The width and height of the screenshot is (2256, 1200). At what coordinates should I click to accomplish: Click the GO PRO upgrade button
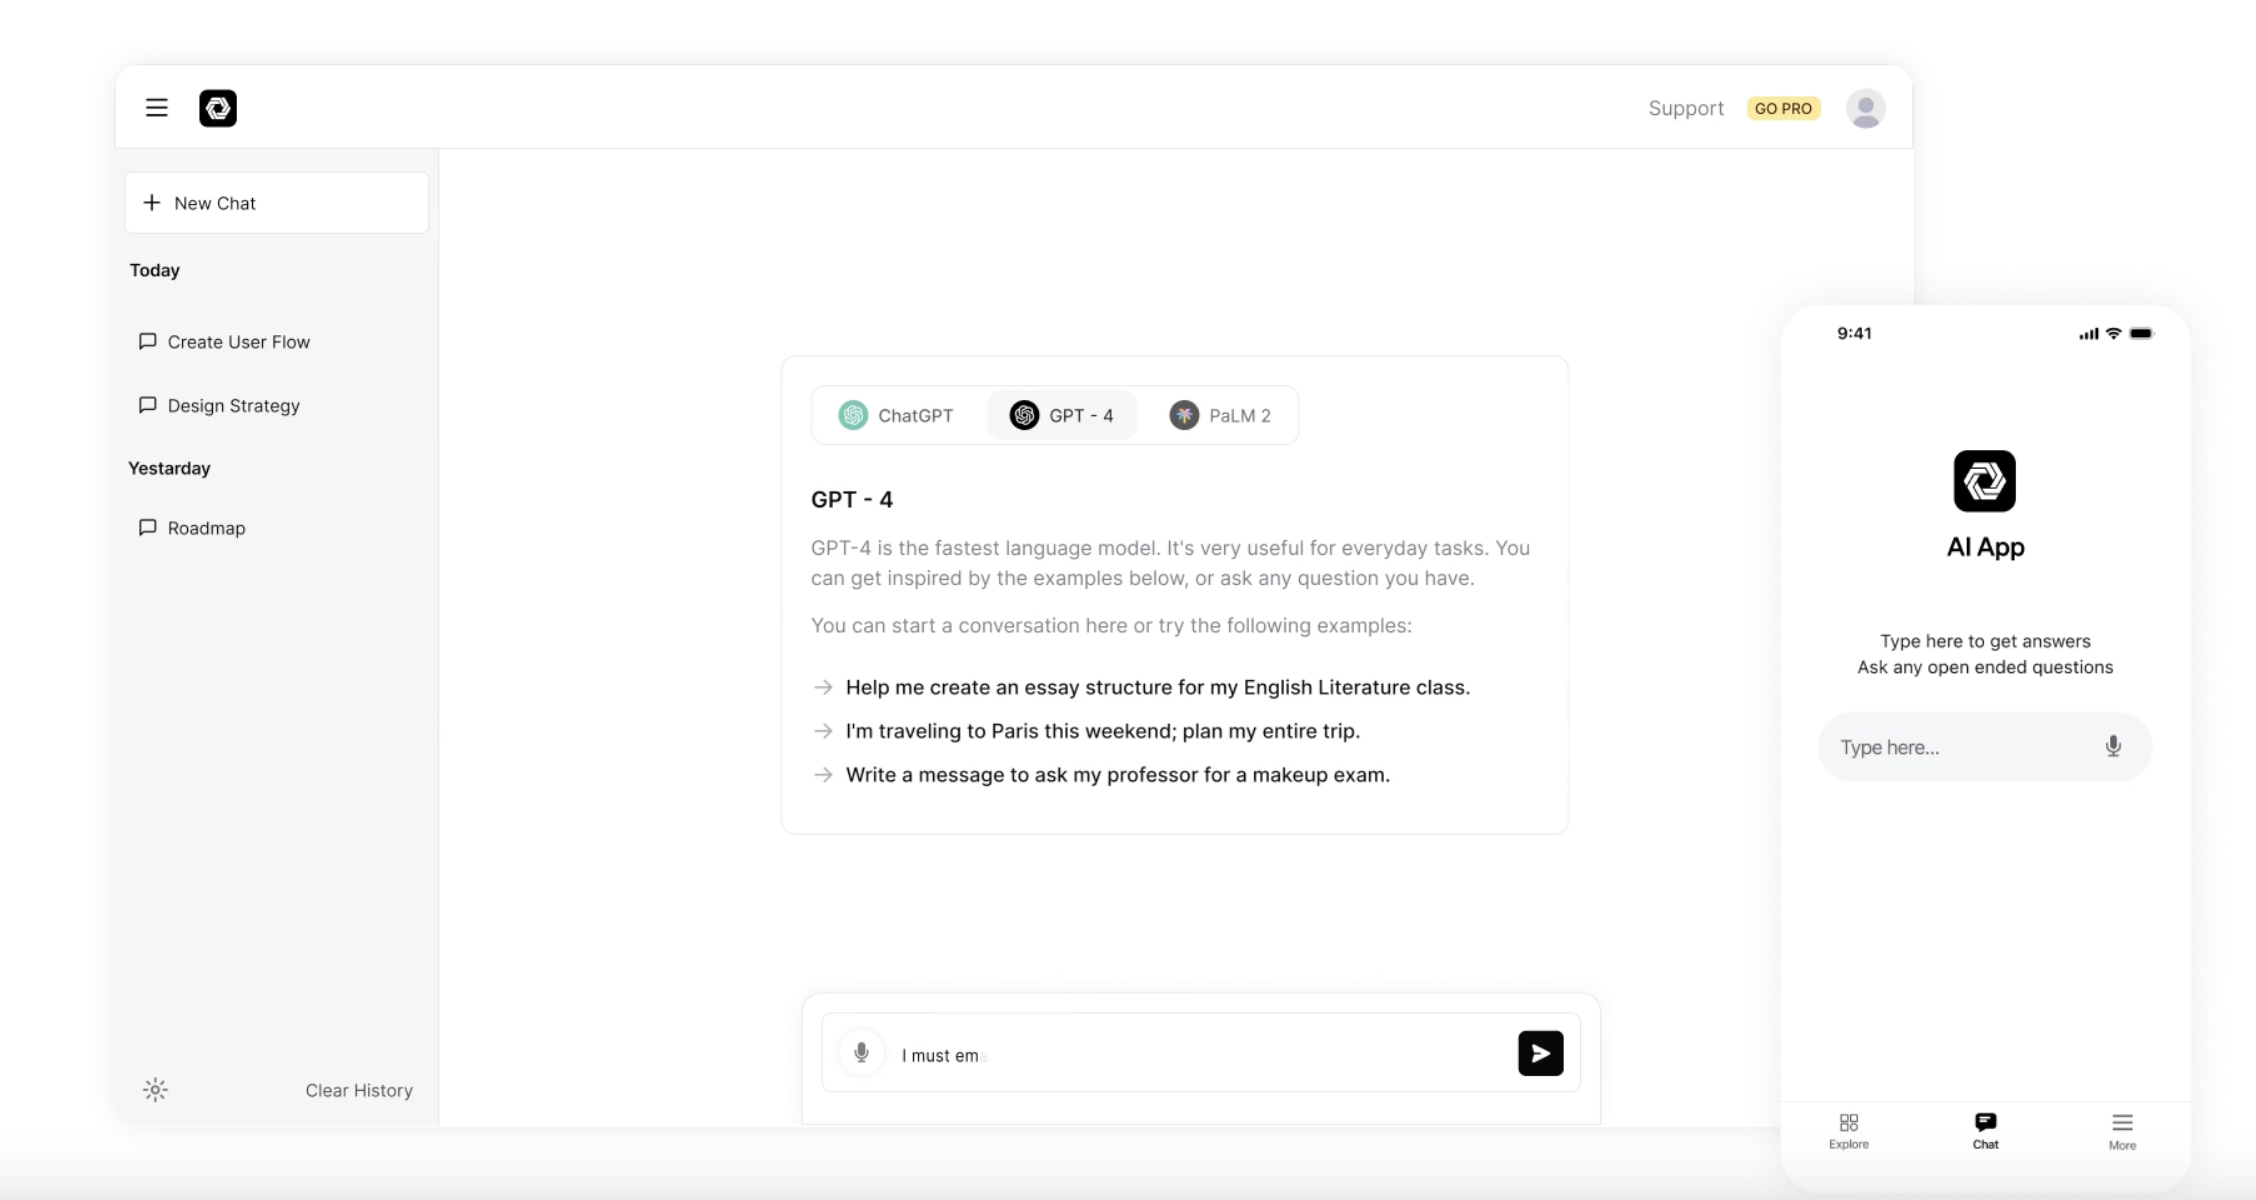(x=1783, y=107)
